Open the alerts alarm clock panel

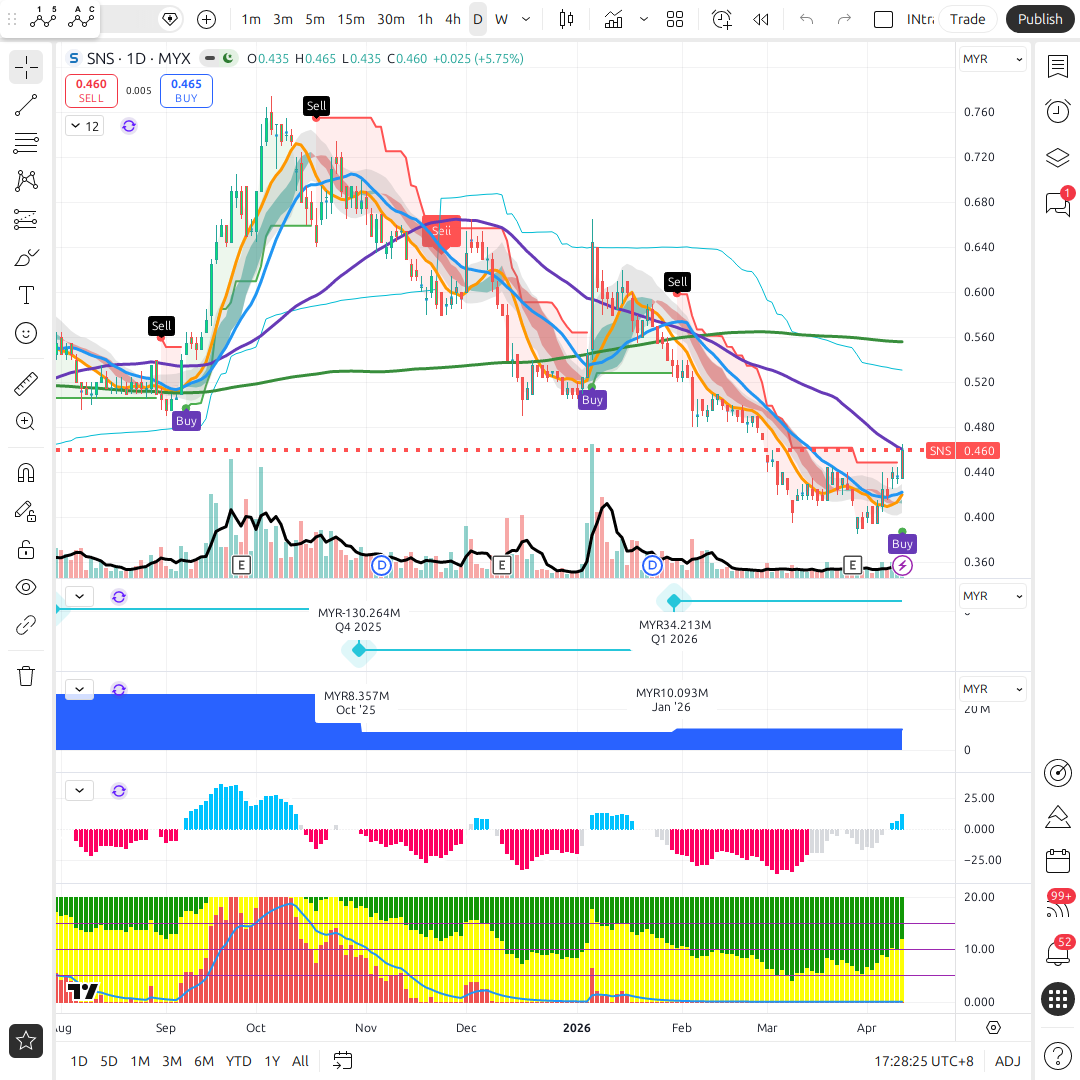[x=1057, y=111]
